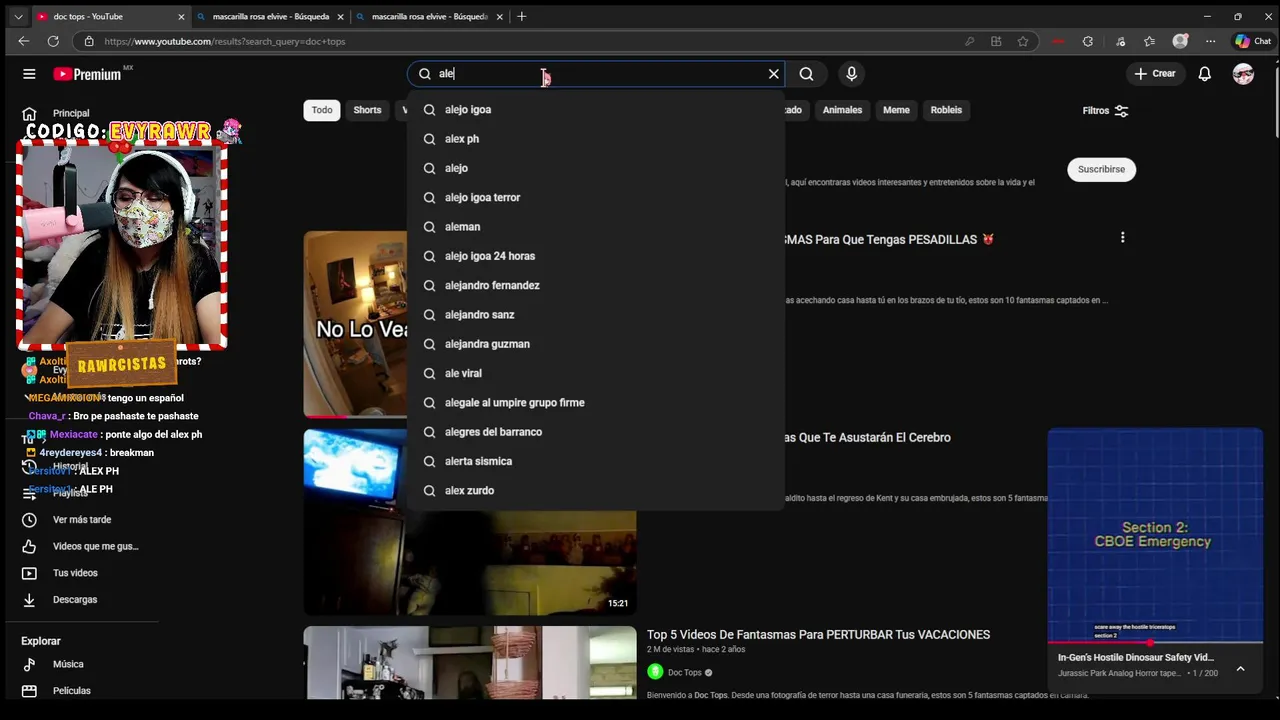Choose 'alegale al umpire grupo firme' suggestion

(x=596, y=403)
